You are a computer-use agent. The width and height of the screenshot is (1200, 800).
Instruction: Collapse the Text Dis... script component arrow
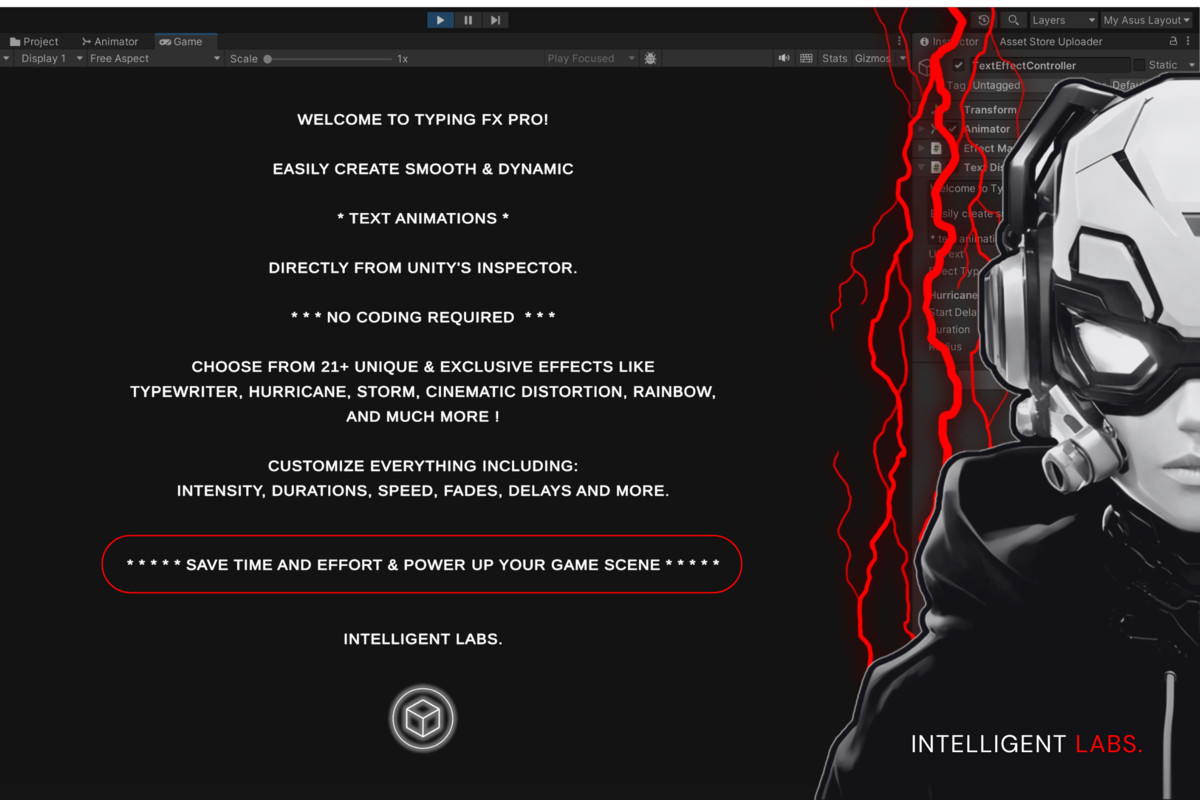tap(921, 167)
